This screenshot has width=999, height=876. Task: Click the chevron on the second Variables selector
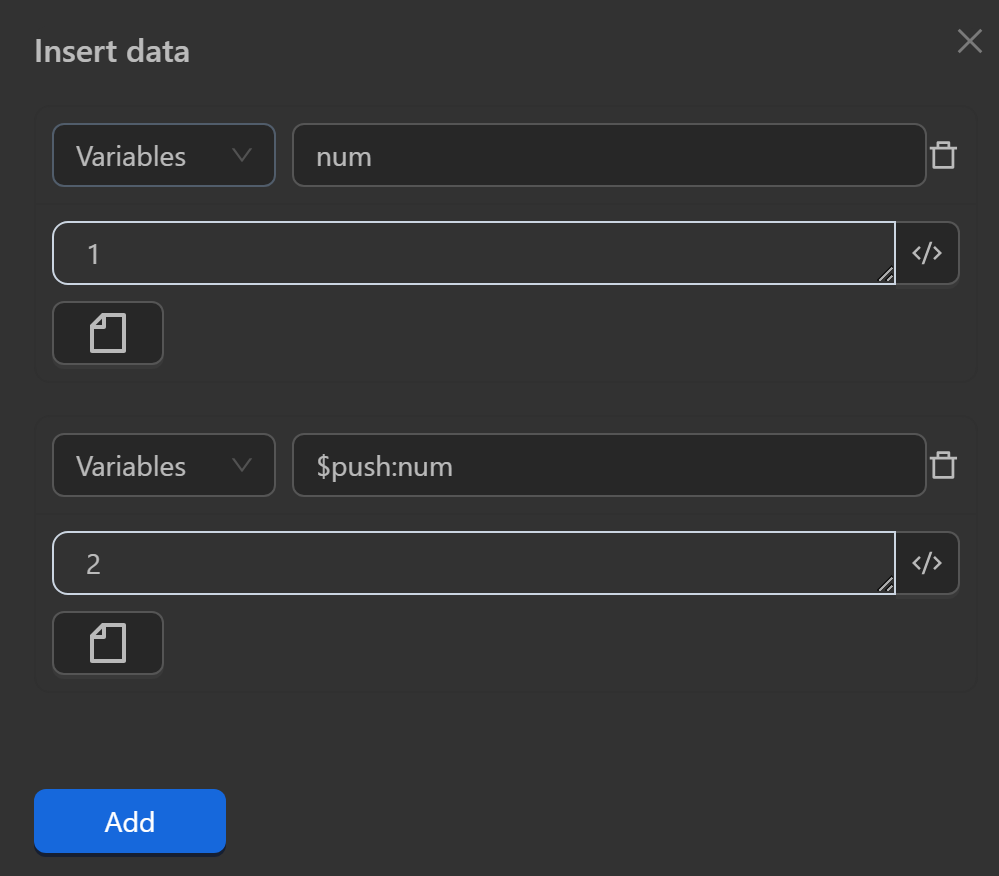(x=243, y=465)
